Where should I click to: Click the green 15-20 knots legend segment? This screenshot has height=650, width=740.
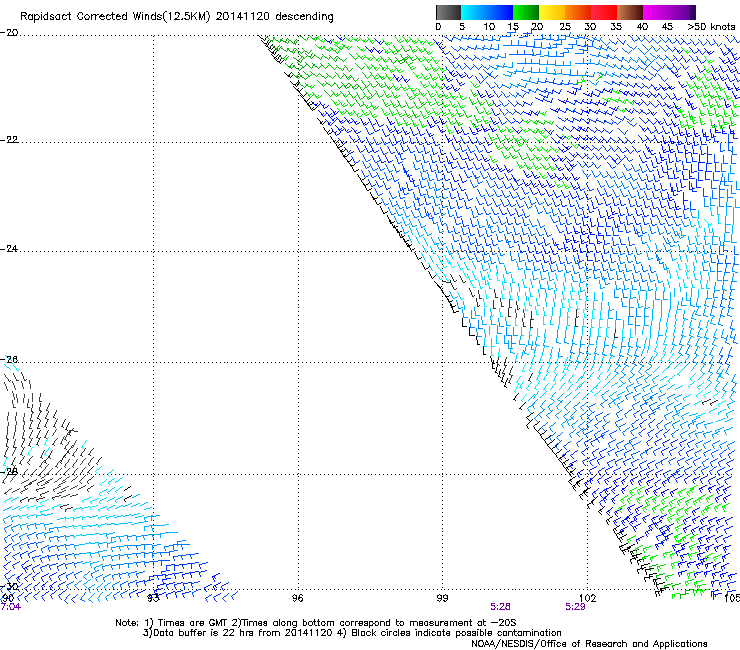(526, 12)
